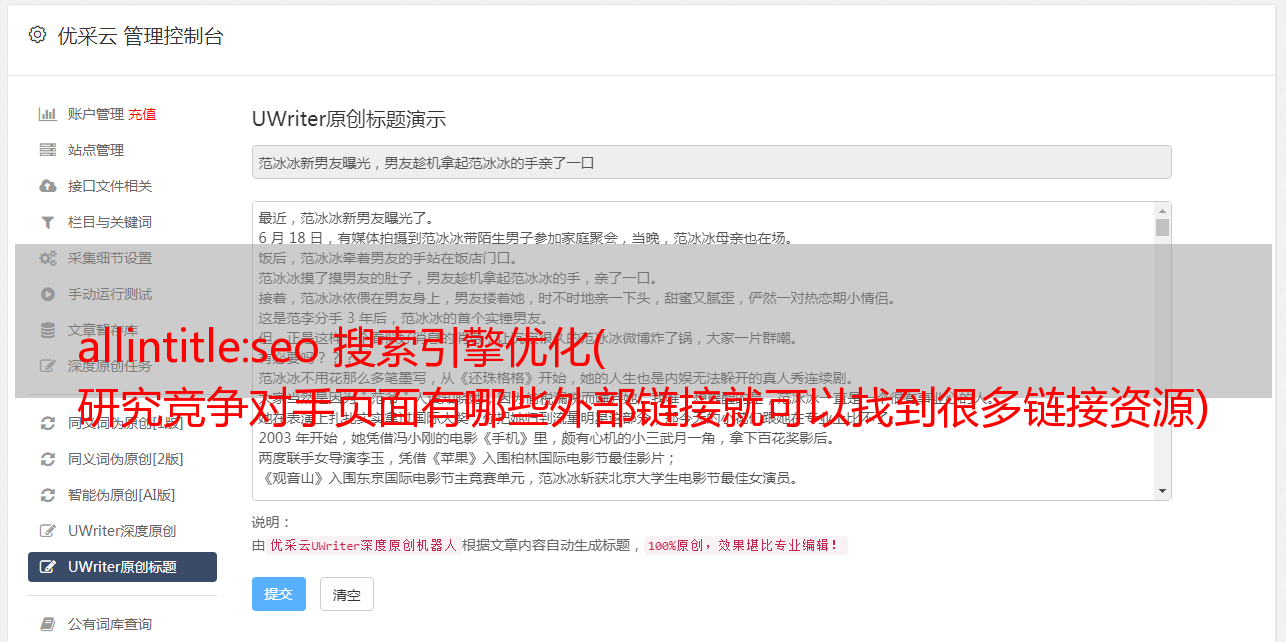The width and height of the screenshot is (1286, 642).
Task: Click the title input field about 范冰冰新男友曝光
Action: [711, 162]
